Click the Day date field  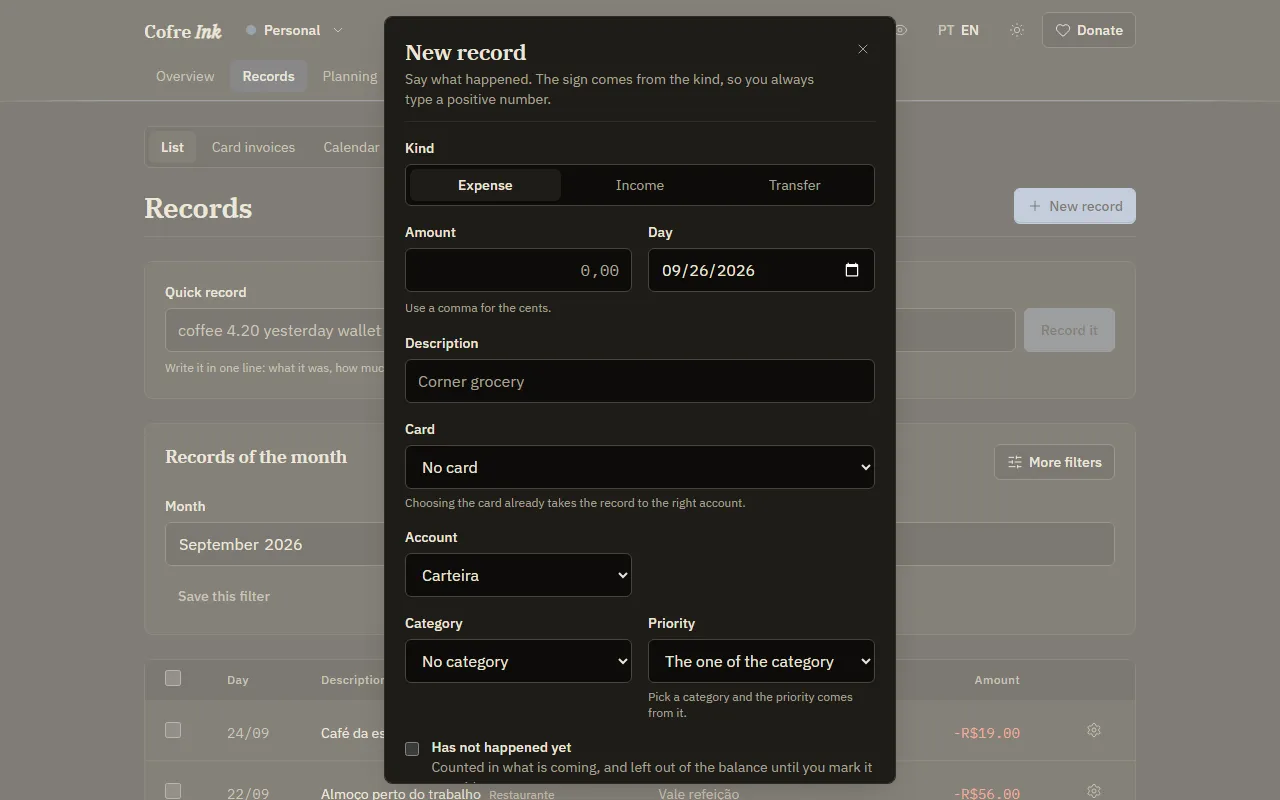click(x=761, y=270)
